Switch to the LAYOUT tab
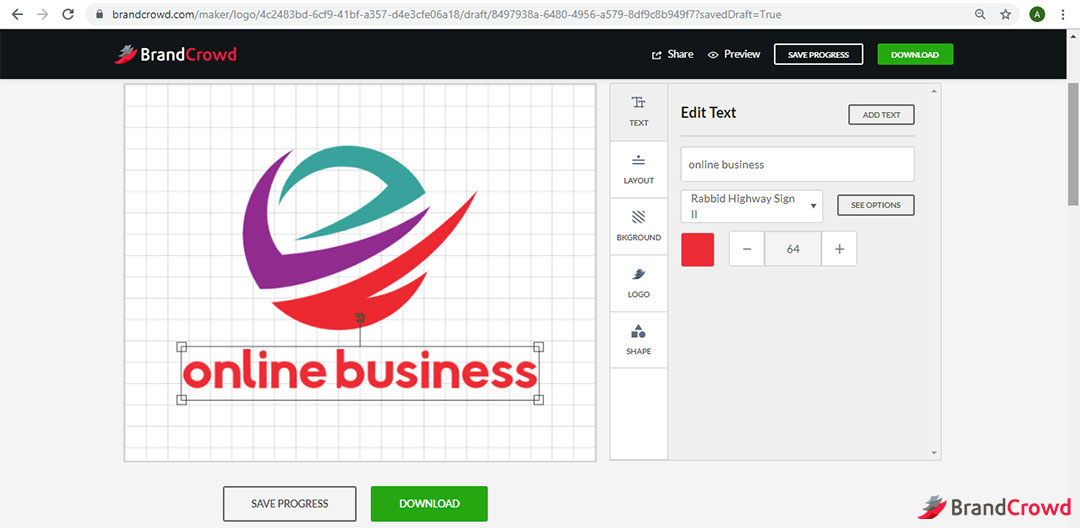The height and width of the screenshot is (528, 1080). 638,169
